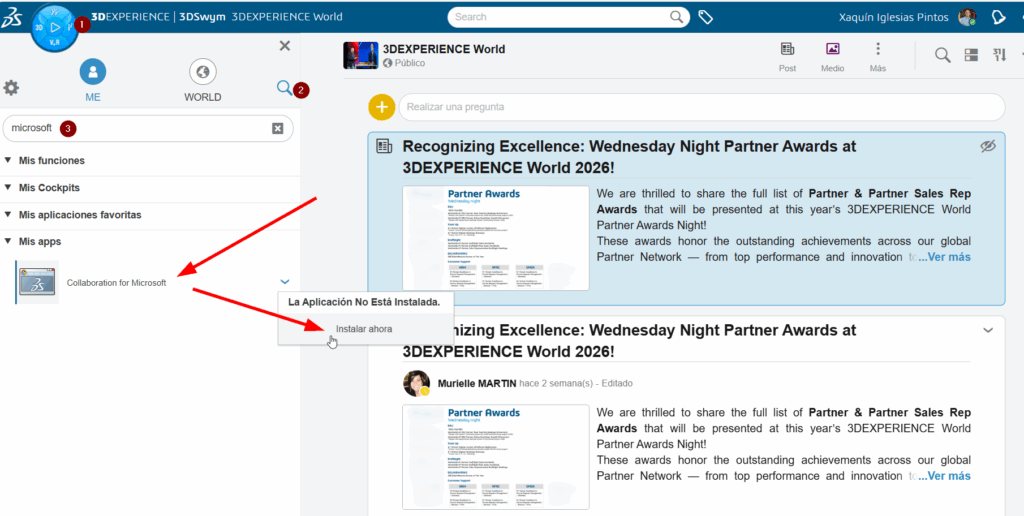Search within the community feed
1024x516 pixels.
click(x=942, y=56)
